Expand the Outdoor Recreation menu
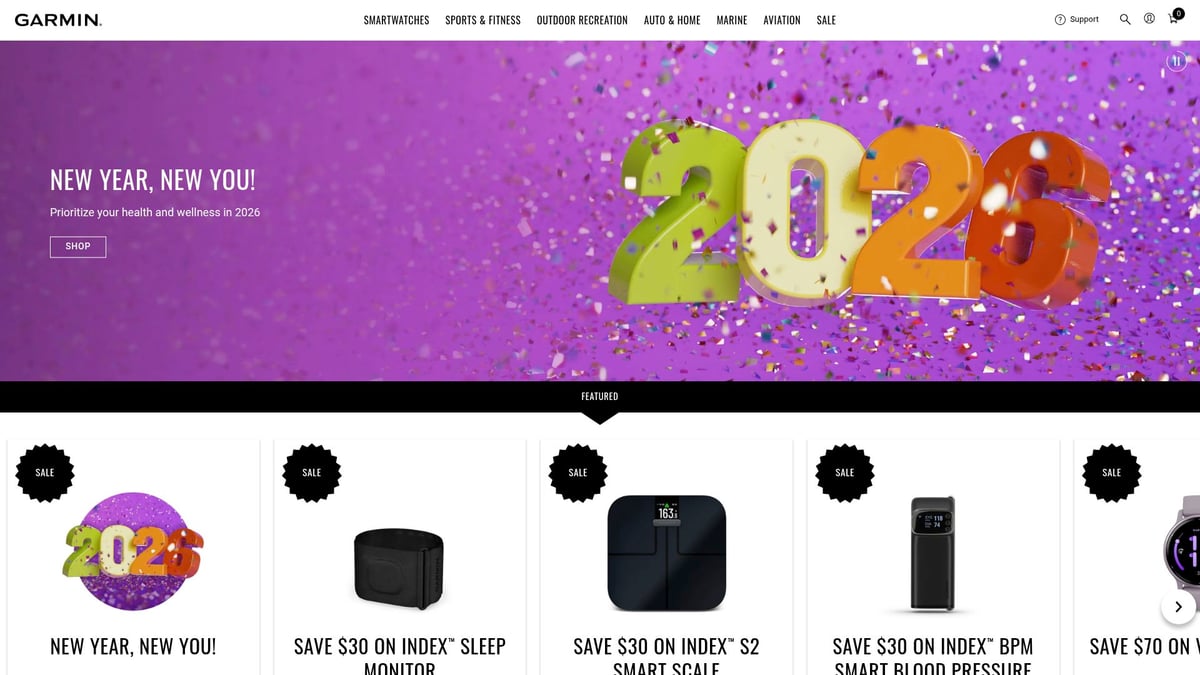Image resolution: width=1200 pixels, height=675 pixels. tap(582, 20)
